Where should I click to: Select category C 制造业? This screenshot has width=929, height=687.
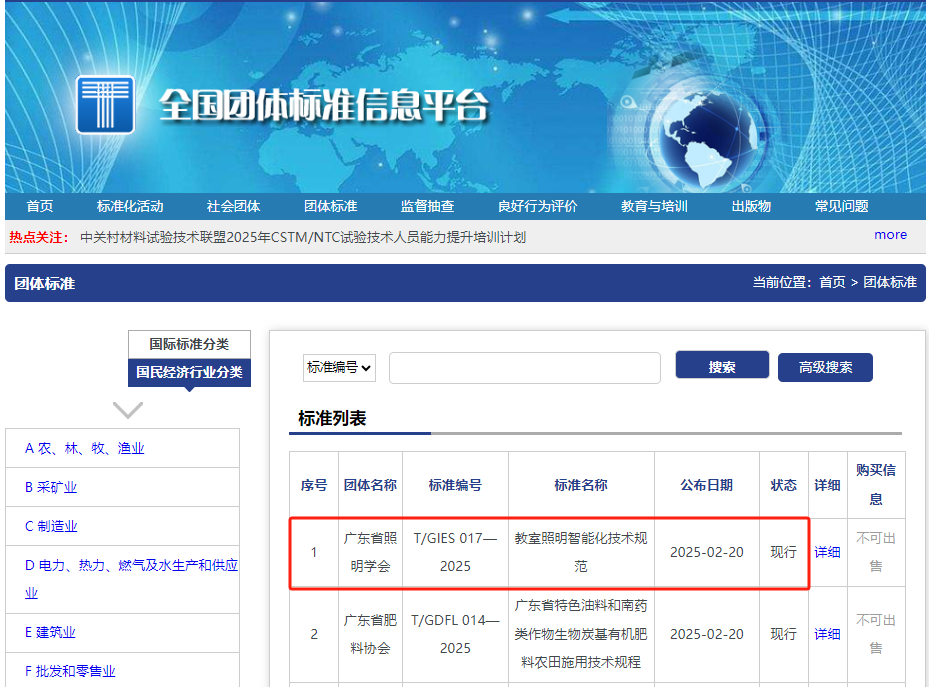pyautogui.click(x=51, y=527)
